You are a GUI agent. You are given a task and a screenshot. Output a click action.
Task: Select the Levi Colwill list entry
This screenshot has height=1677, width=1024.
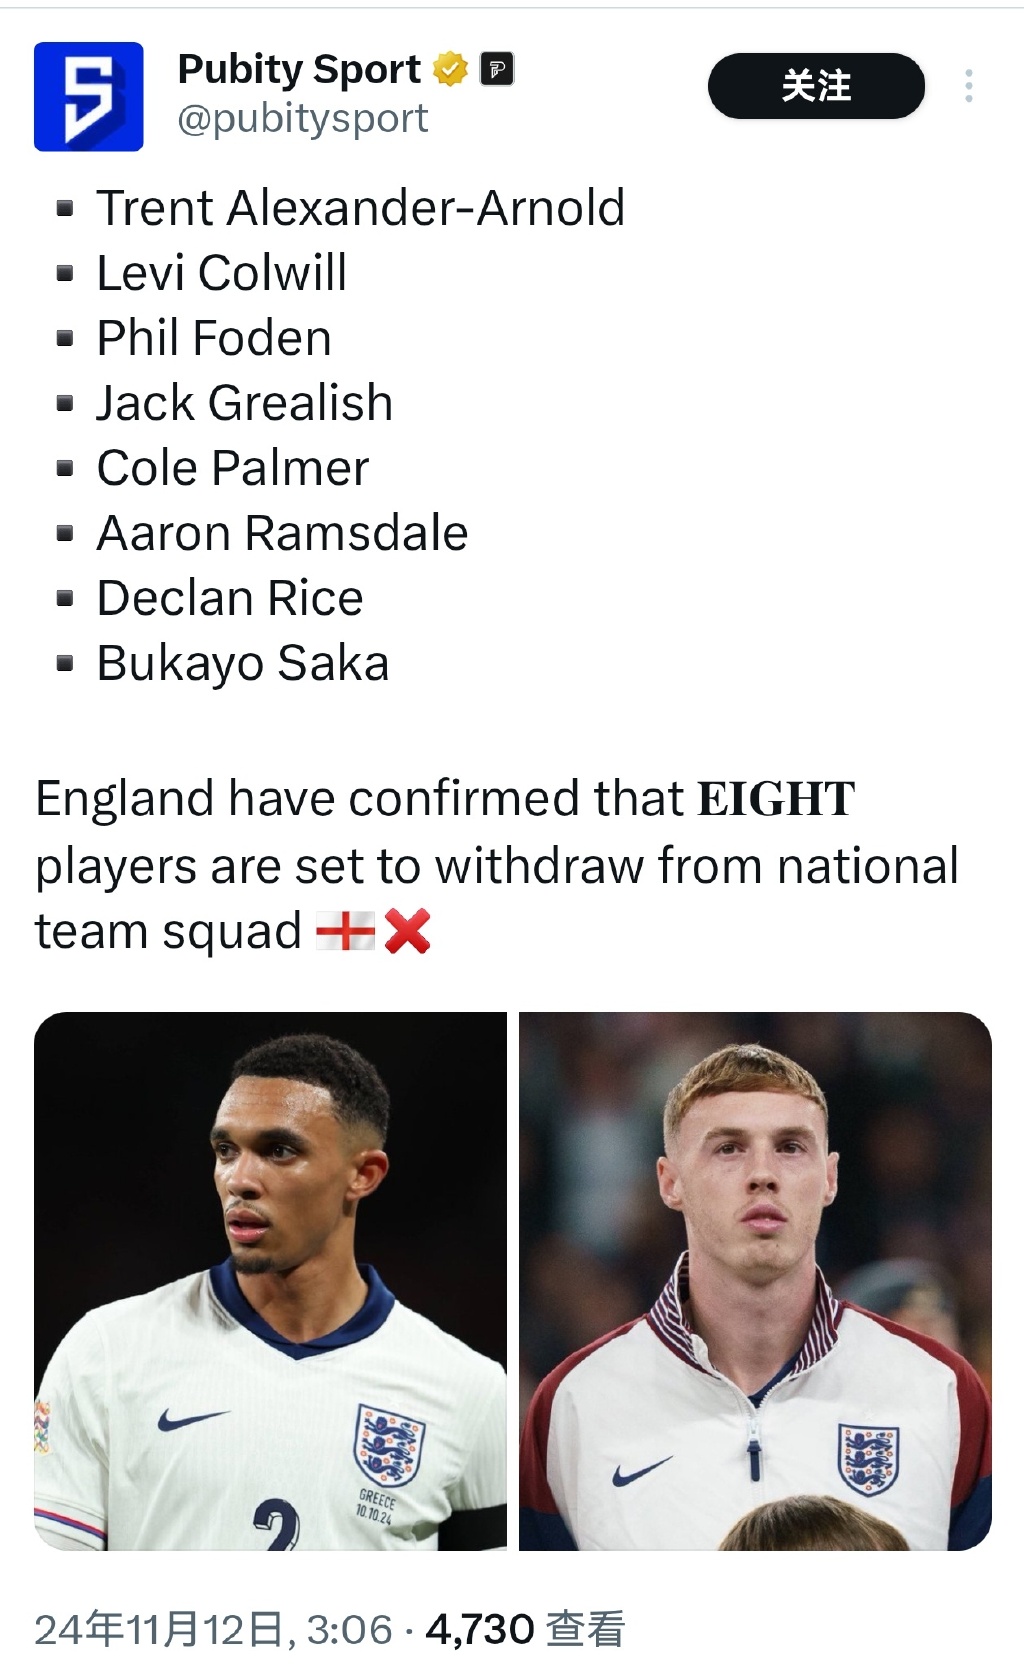click(x=222, y=273)
